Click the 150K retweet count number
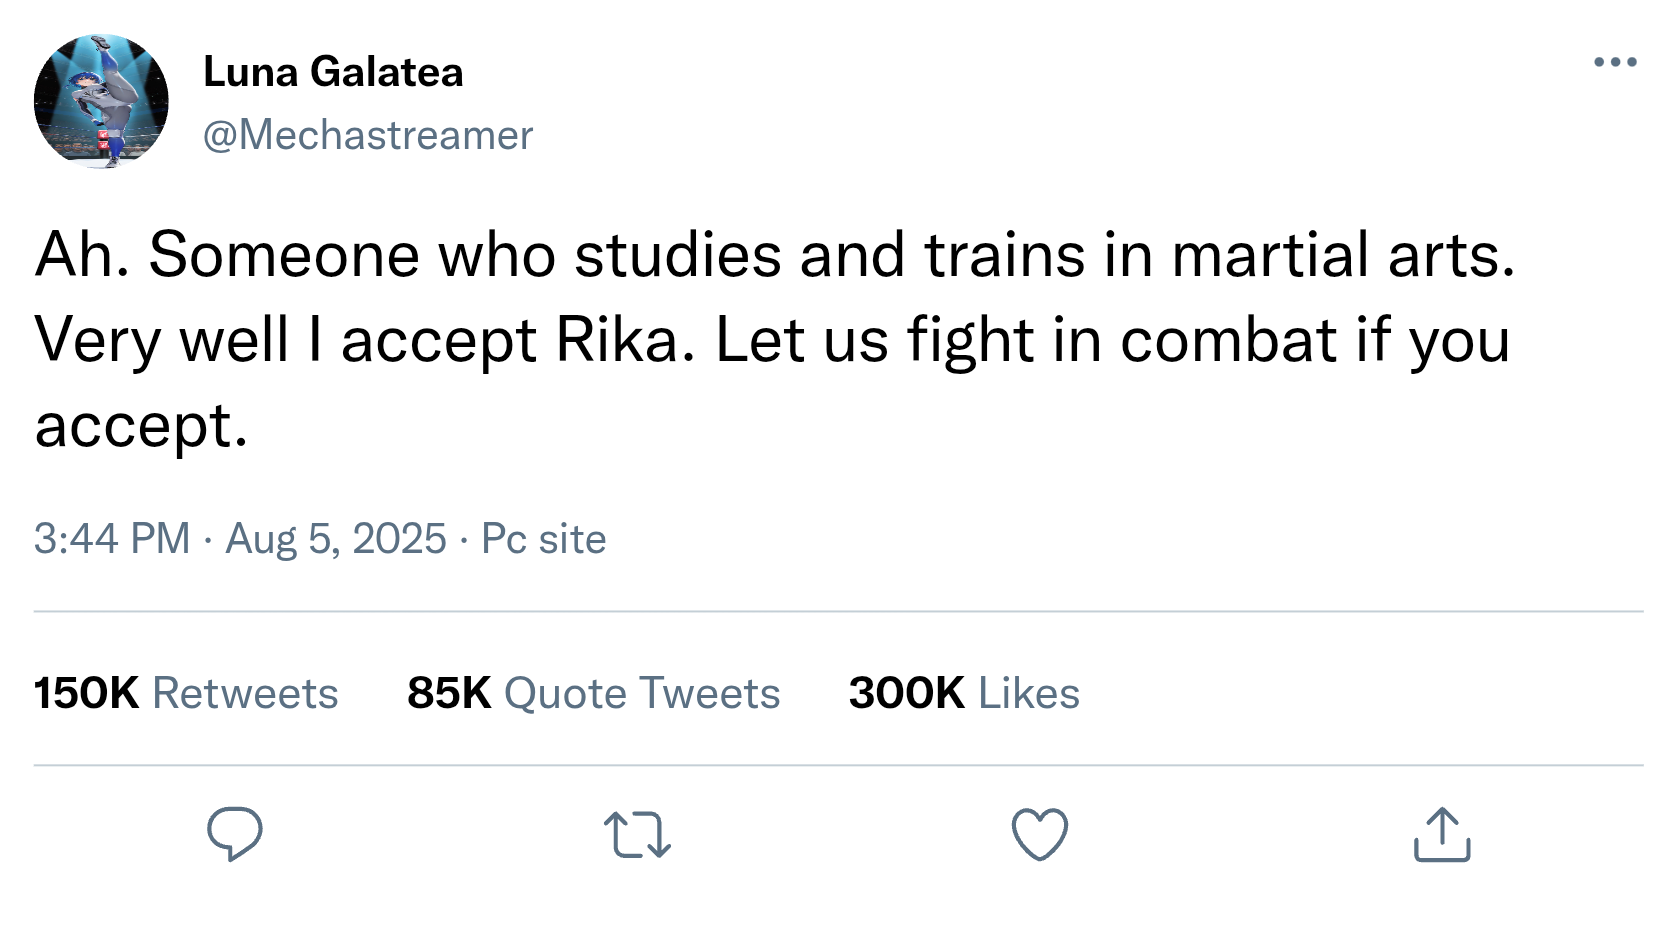The height and width of the screenshot is (936, 1679). pos(86,693)
